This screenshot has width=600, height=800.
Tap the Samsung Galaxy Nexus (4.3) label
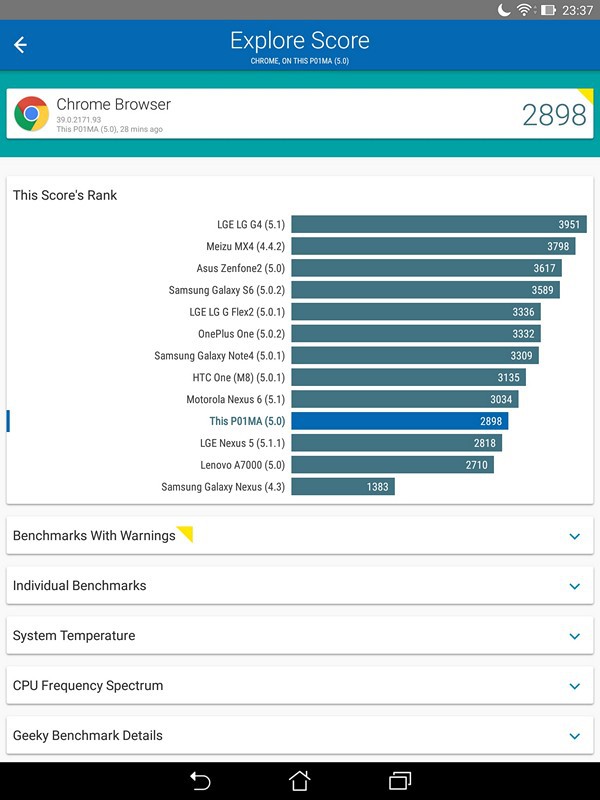pyautogui.click(x=223, y=487)
